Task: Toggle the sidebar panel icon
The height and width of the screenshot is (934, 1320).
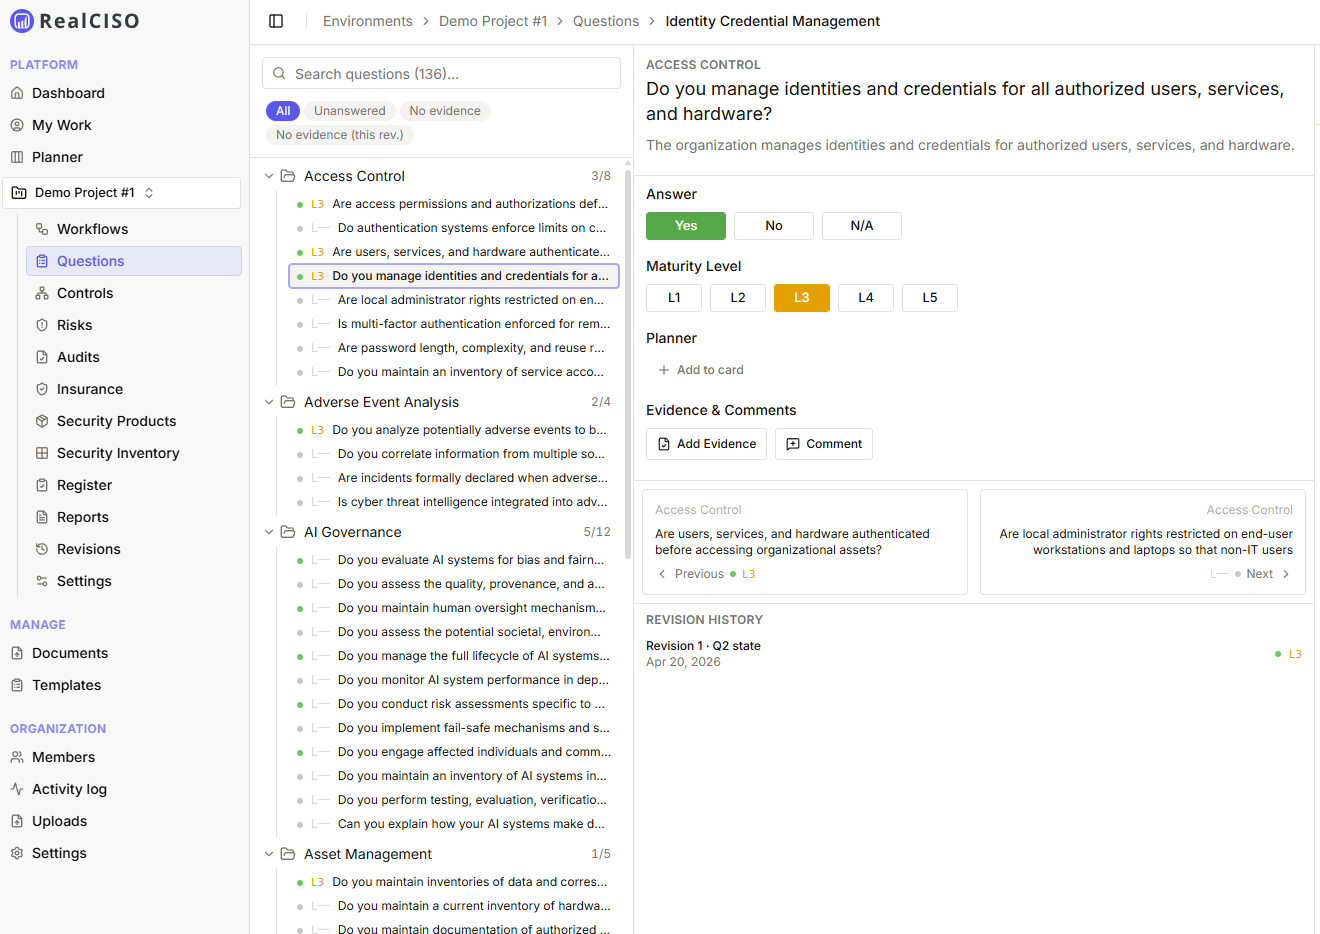Action: click(x=276, y=21)
